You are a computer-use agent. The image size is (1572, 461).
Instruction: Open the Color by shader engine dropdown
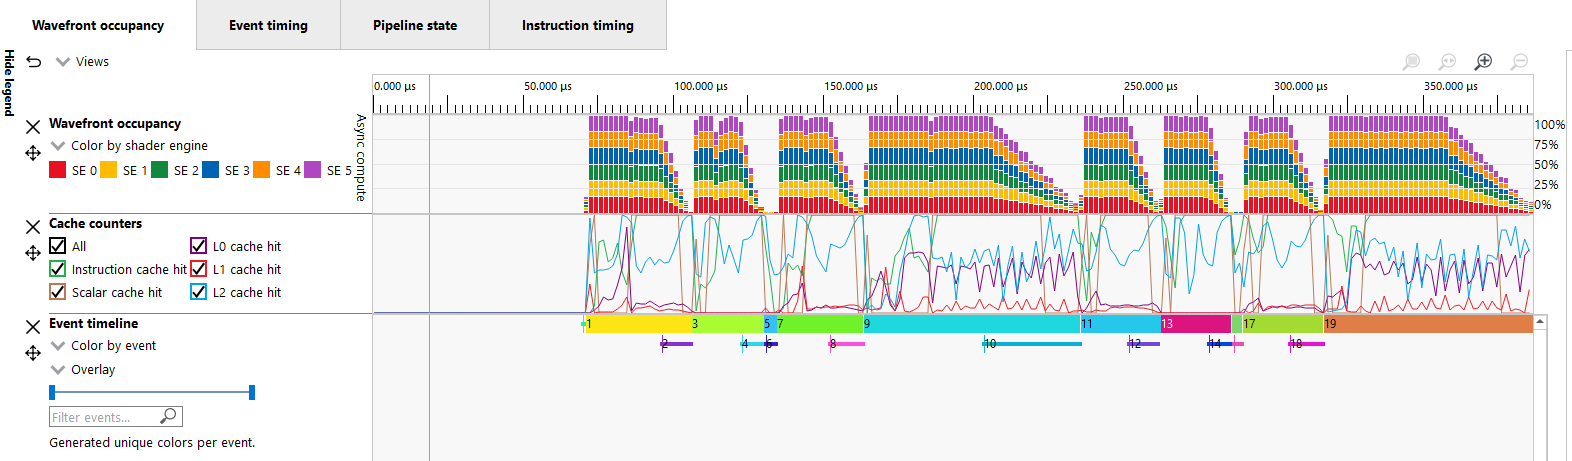click(130, 146)
